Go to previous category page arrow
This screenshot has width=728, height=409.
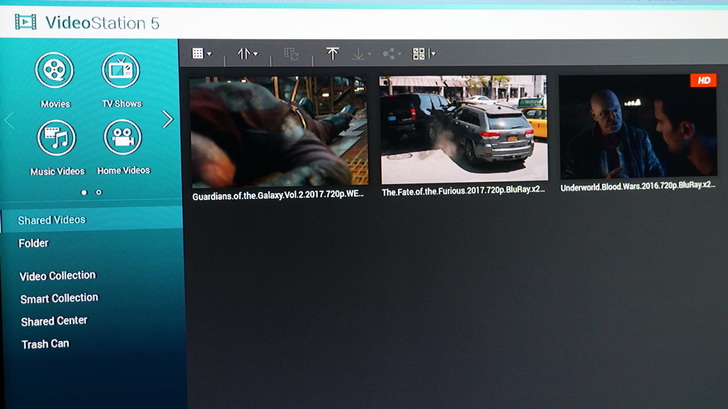tap(9, 121)
